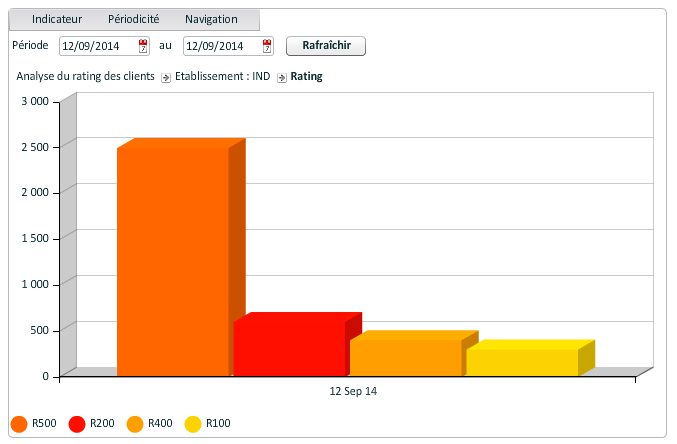Screen dimensions: 677x444
Task: Click the '2 000' y-axis value
Action: [x=35, y=193]
